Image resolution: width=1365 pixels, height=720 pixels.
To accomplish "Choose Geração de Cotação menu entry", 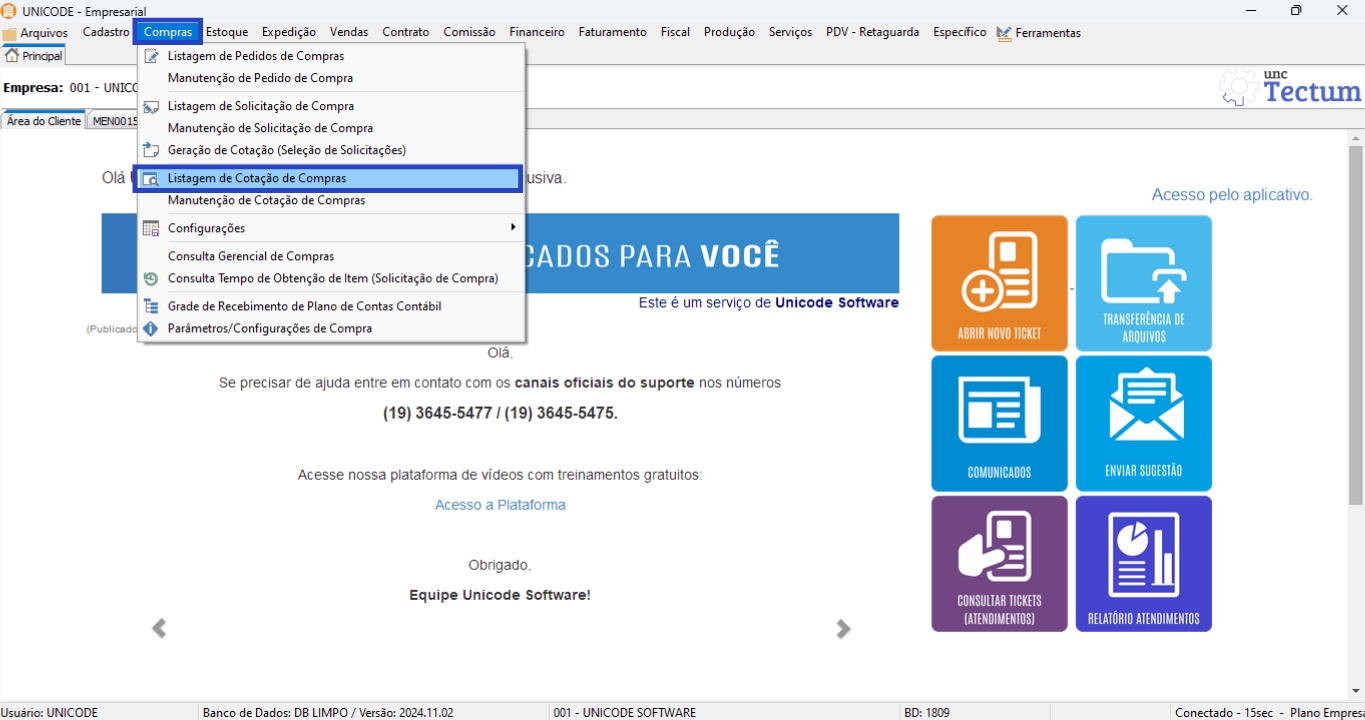I will (x=286, y=150).
